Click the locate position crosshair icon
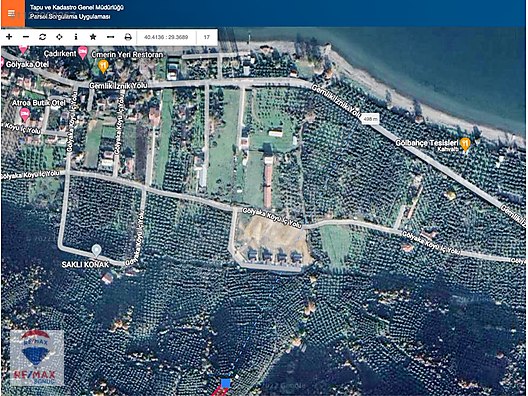Image resolution: width=528 pixels, height=396 pixels. [x=59, y=37]
